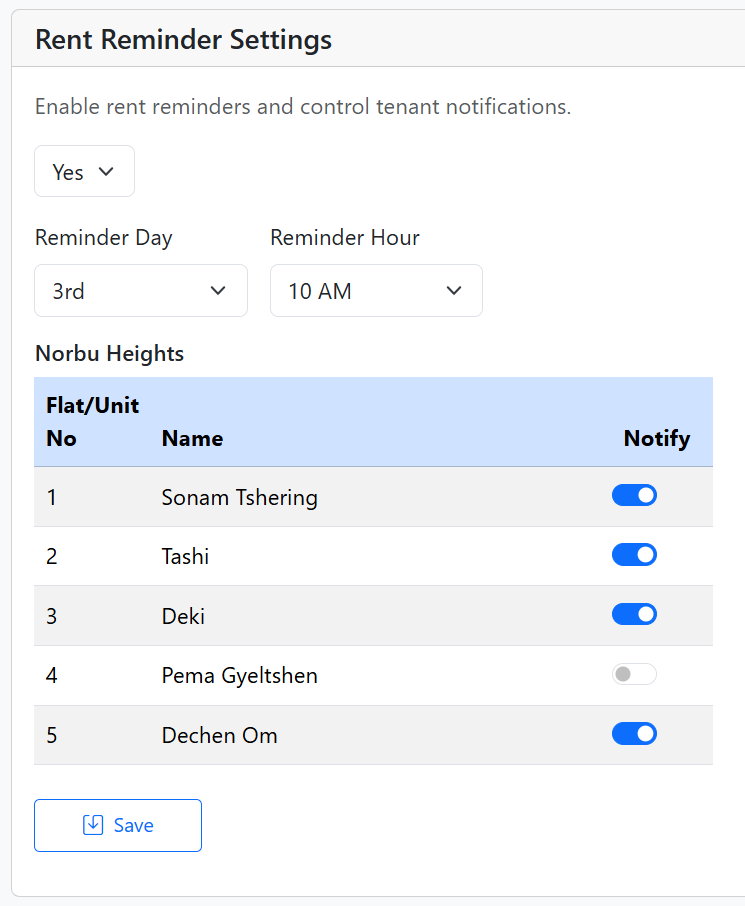745x906 pixels.
Task: Click the Rent Reminder Settings heading
Action: pos(183,39)
